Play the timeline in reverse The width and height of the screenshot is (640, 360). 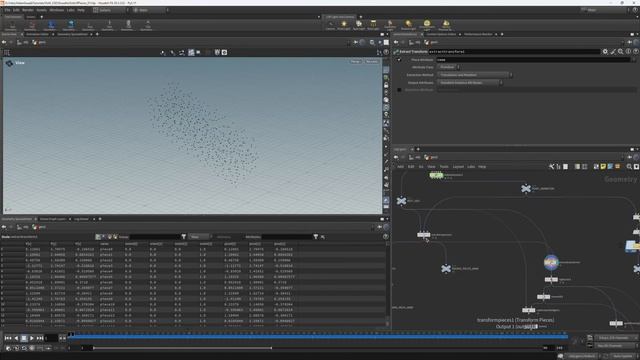[16, 338]
